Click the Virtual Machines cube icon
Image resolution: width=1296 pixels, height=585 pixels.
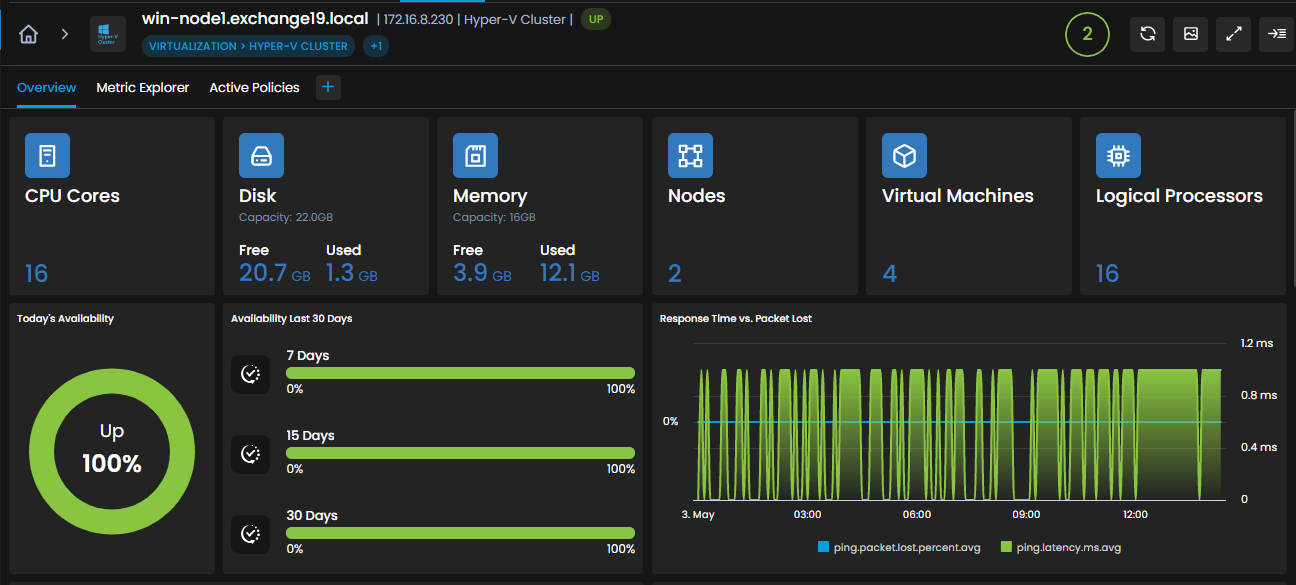tap(904, 156)
